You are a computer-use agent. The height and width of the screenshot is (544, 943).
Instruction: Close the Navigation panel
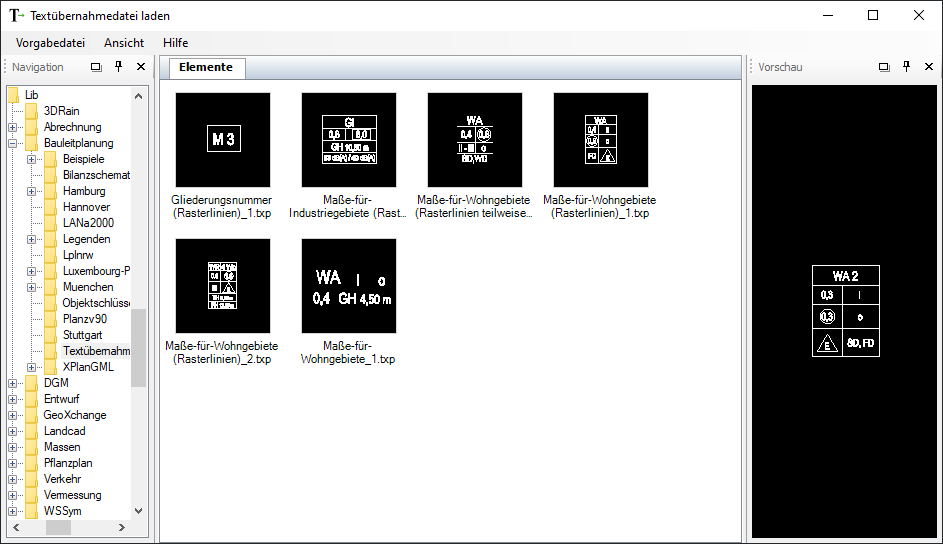[140, 67]
